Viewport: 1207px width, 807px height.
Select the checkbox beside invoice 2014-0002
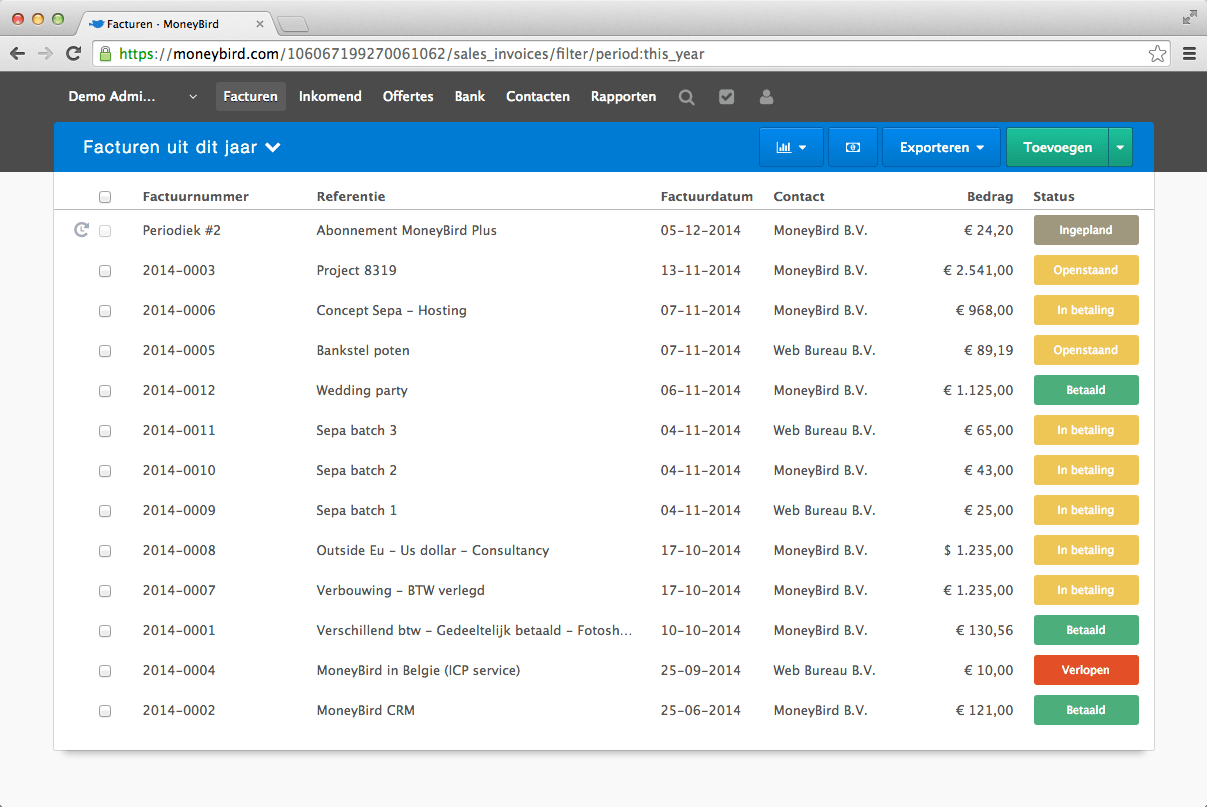pos(105,711)
